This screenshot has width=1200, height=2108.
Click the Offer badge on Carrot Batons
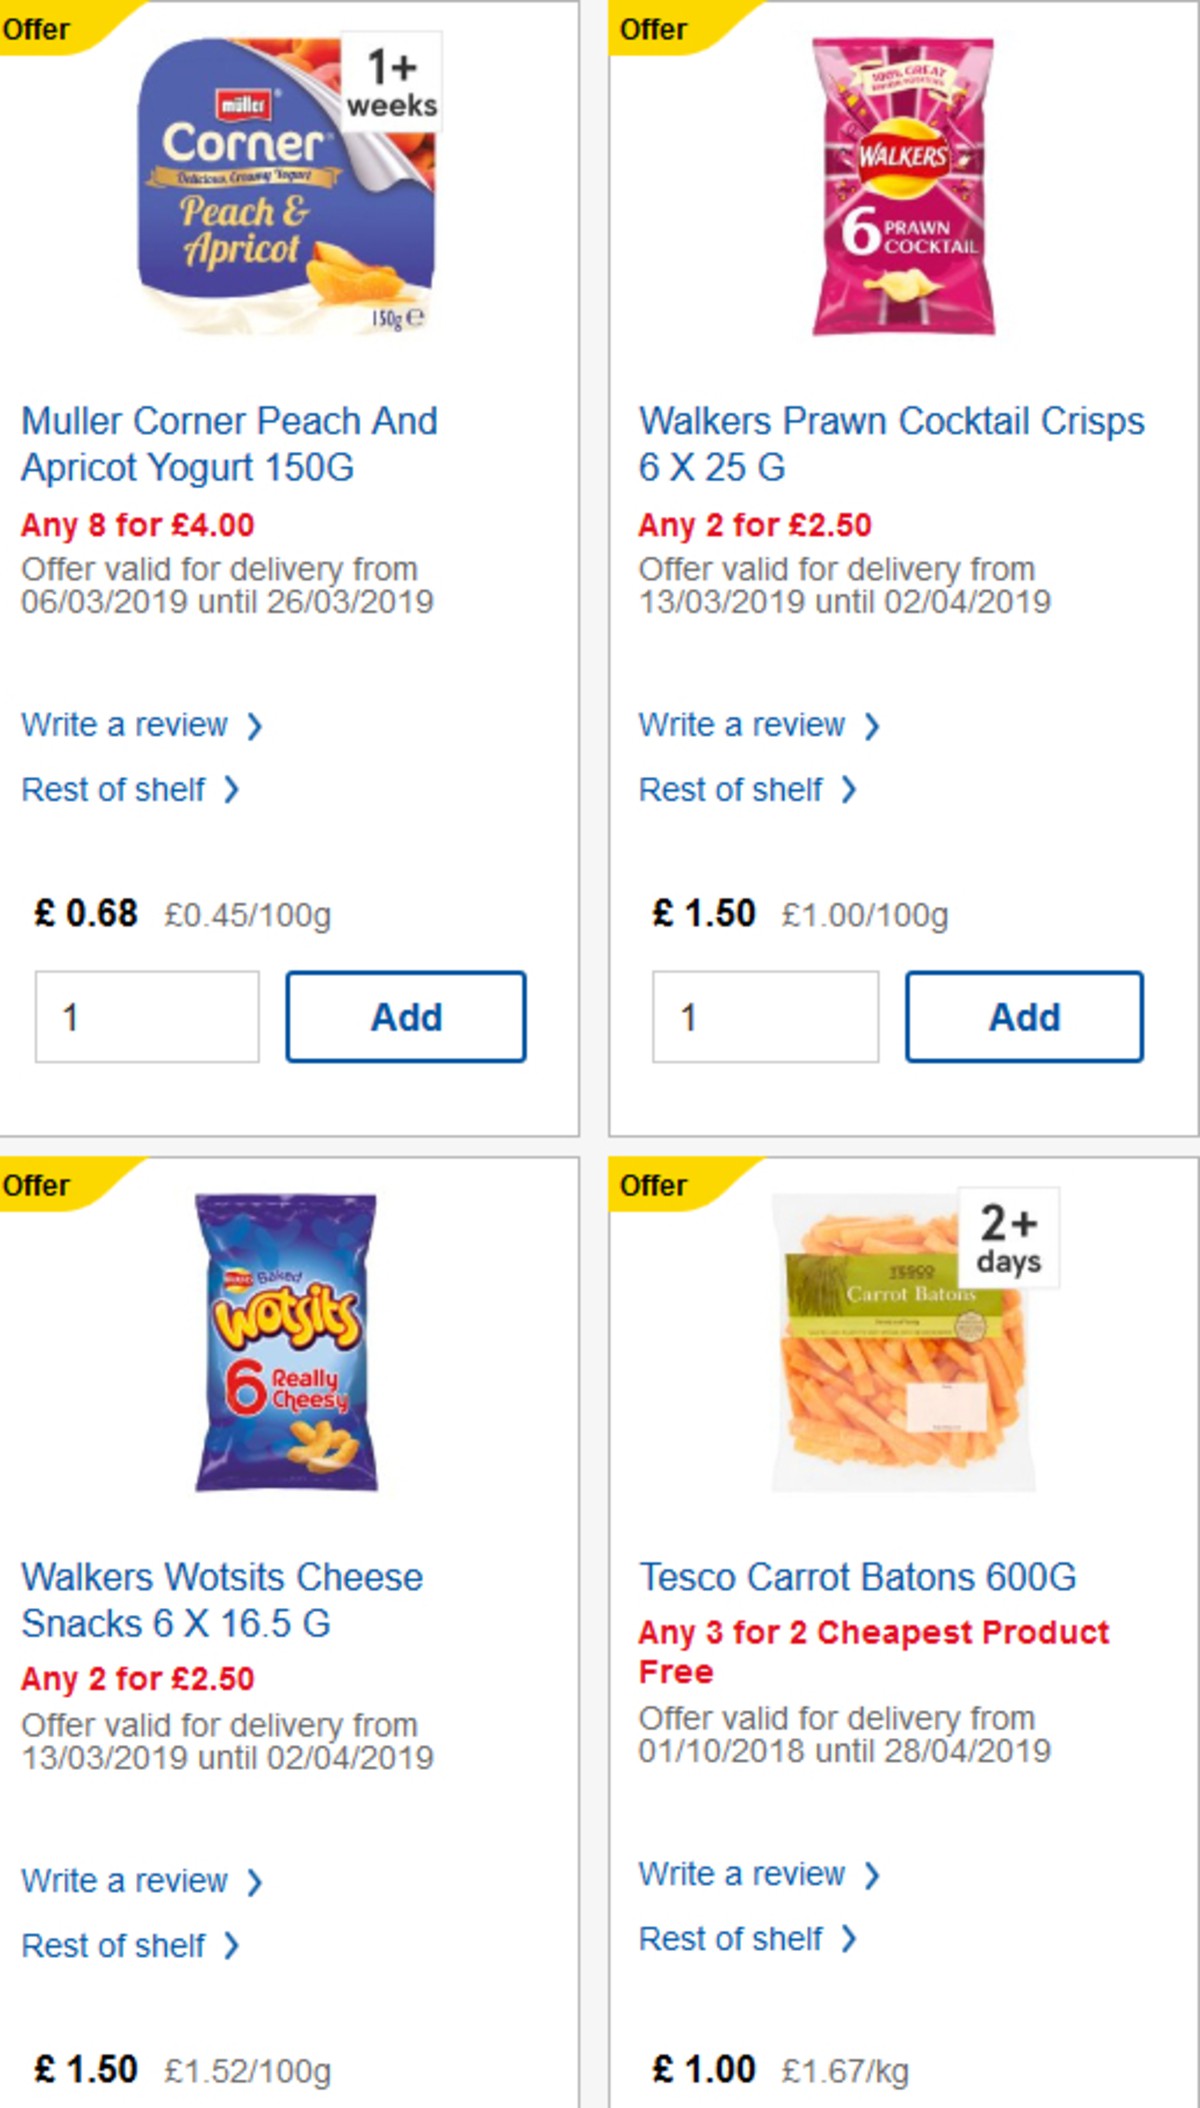655,1186
